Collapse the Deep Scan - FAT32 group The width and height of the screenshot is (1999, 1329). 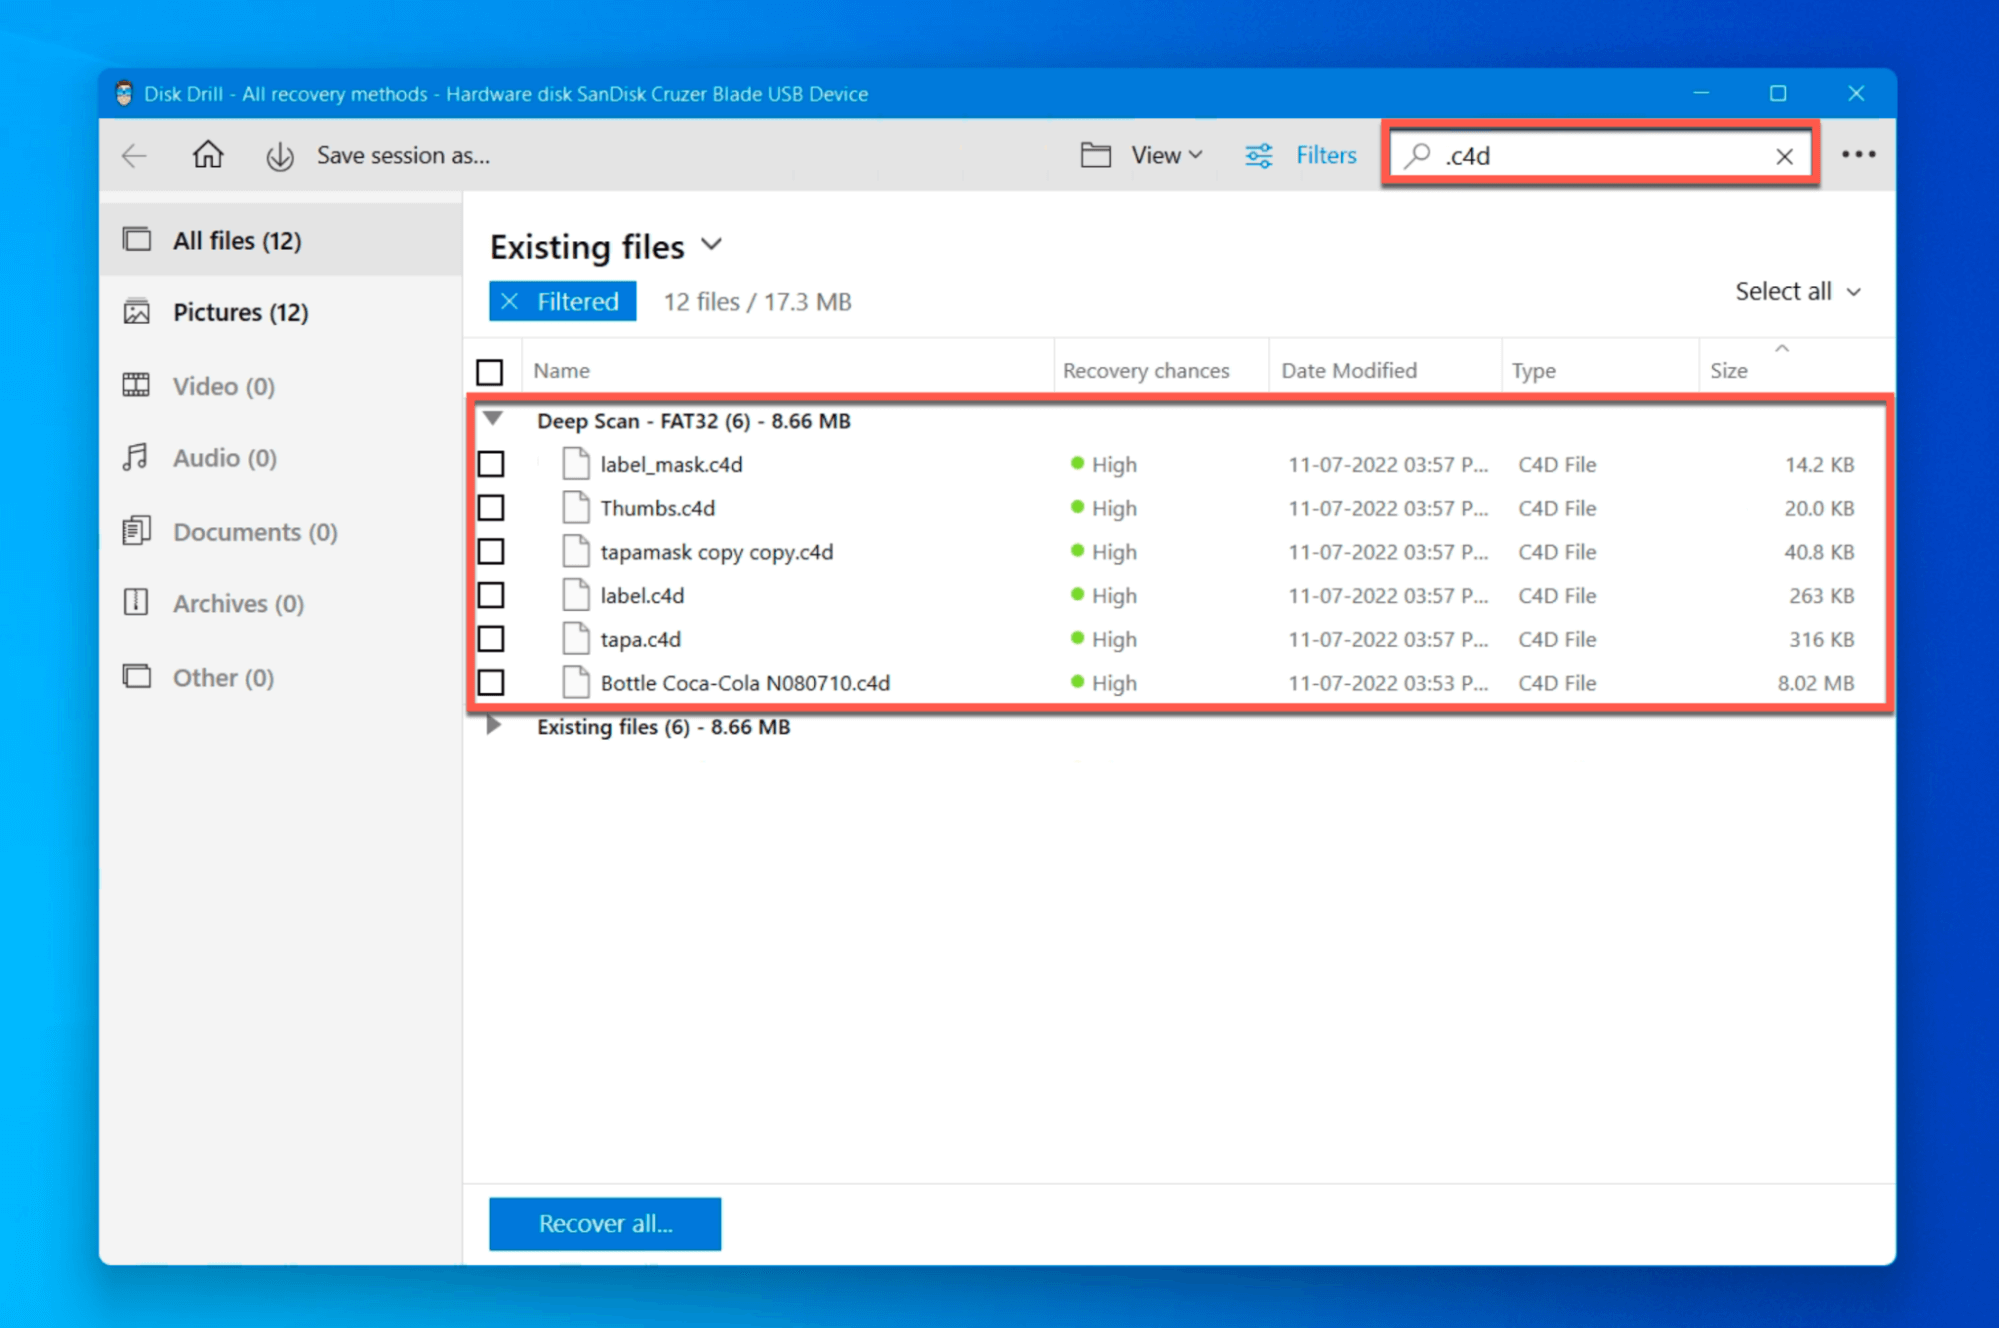pos(493,419)
